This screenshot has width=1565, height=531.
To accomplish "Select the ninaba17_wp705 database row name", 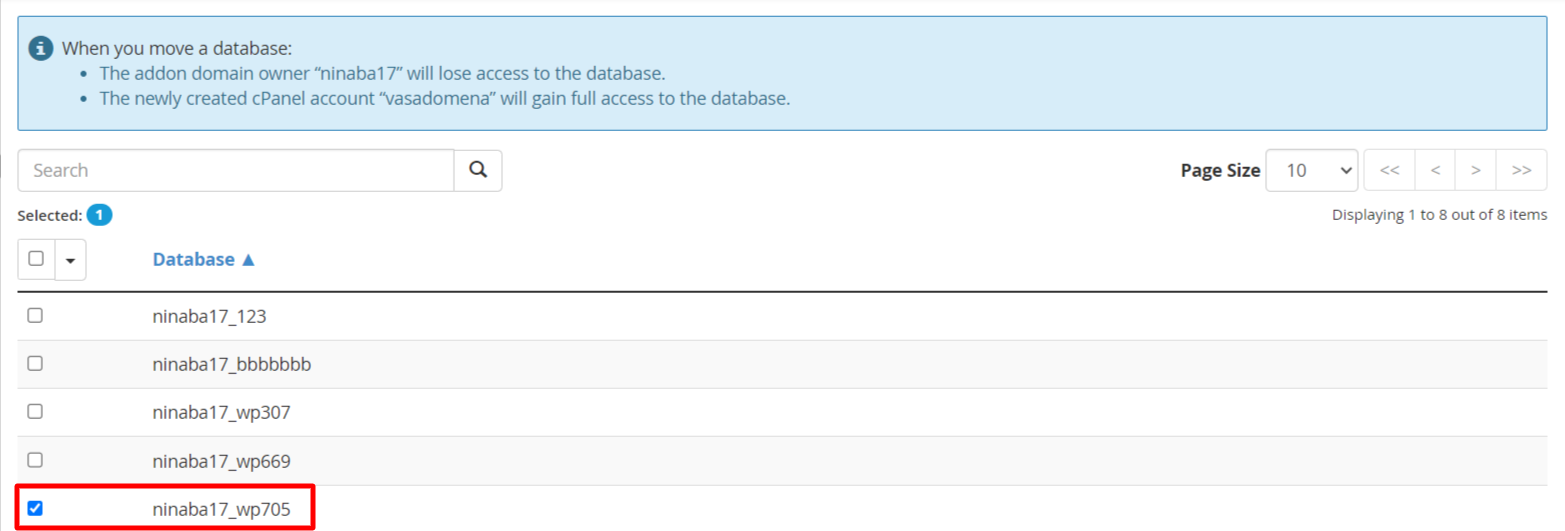I will coord(221,510).
